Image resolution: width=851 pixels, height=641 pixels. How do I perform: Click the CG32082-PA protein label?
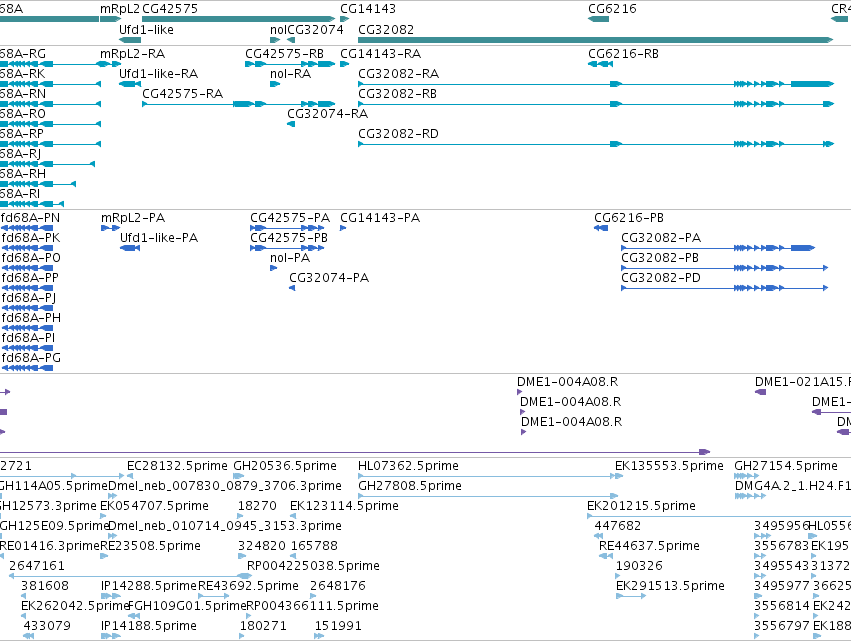[661, 238]
